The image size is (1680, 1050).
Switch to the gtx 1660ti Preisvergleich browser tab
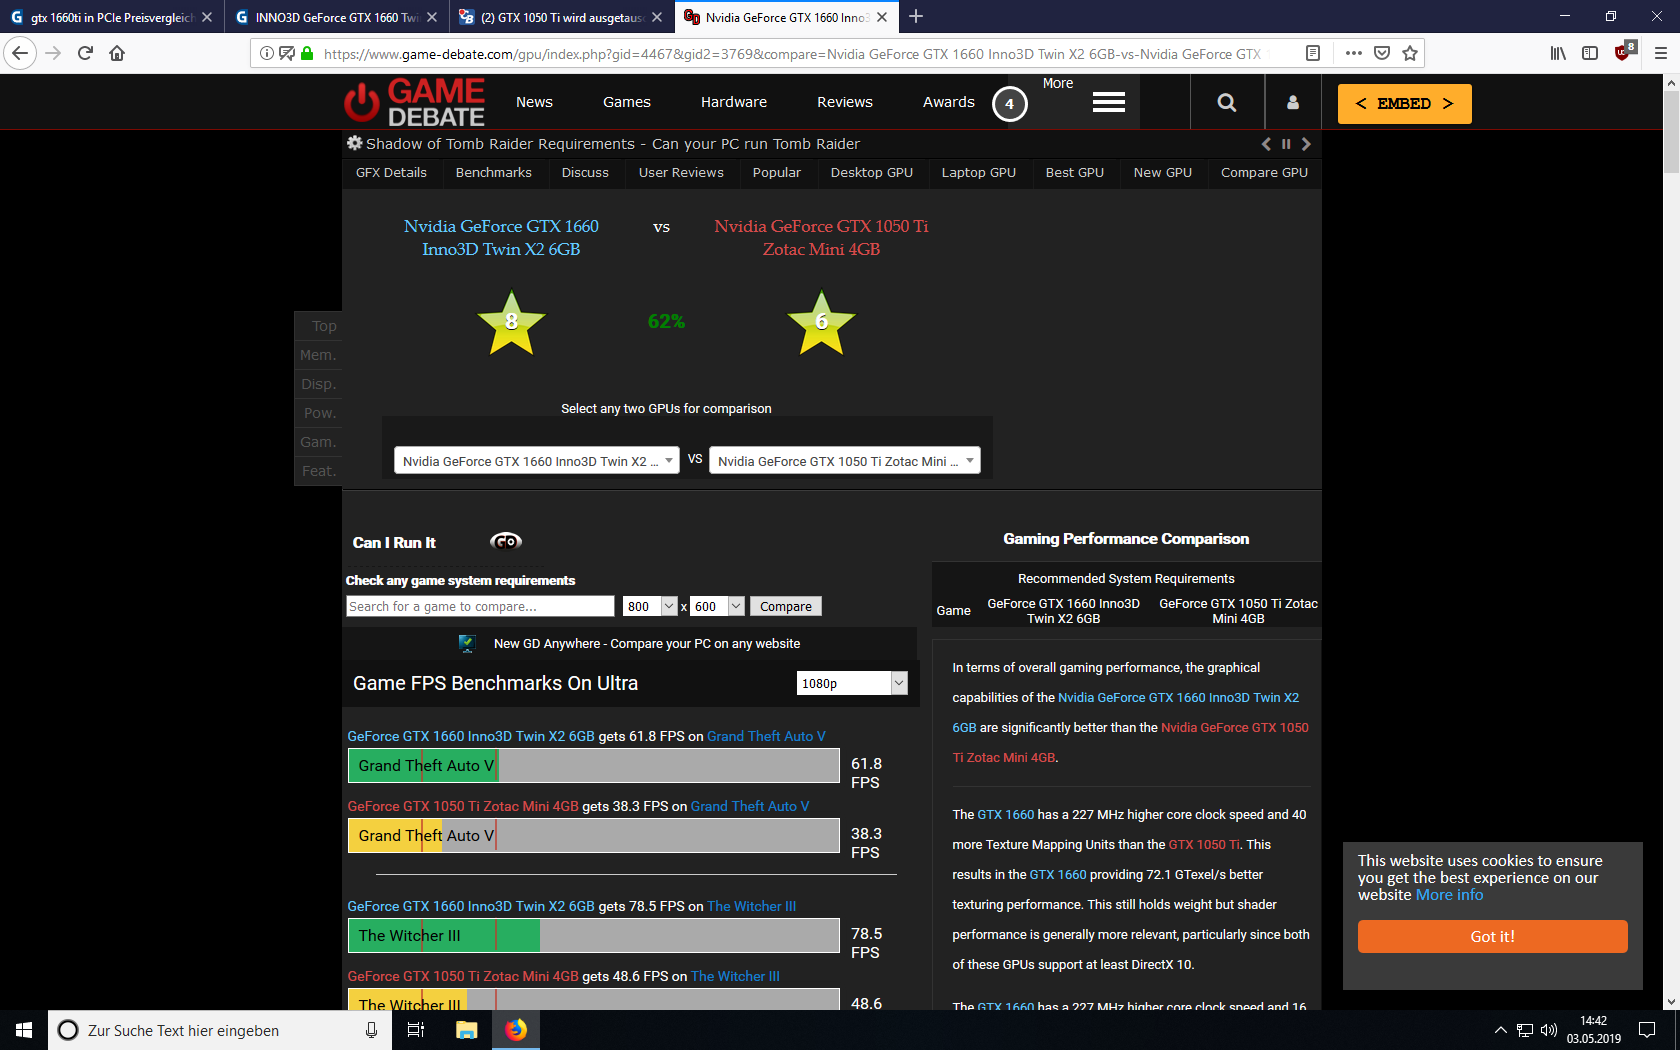point(110,17)
